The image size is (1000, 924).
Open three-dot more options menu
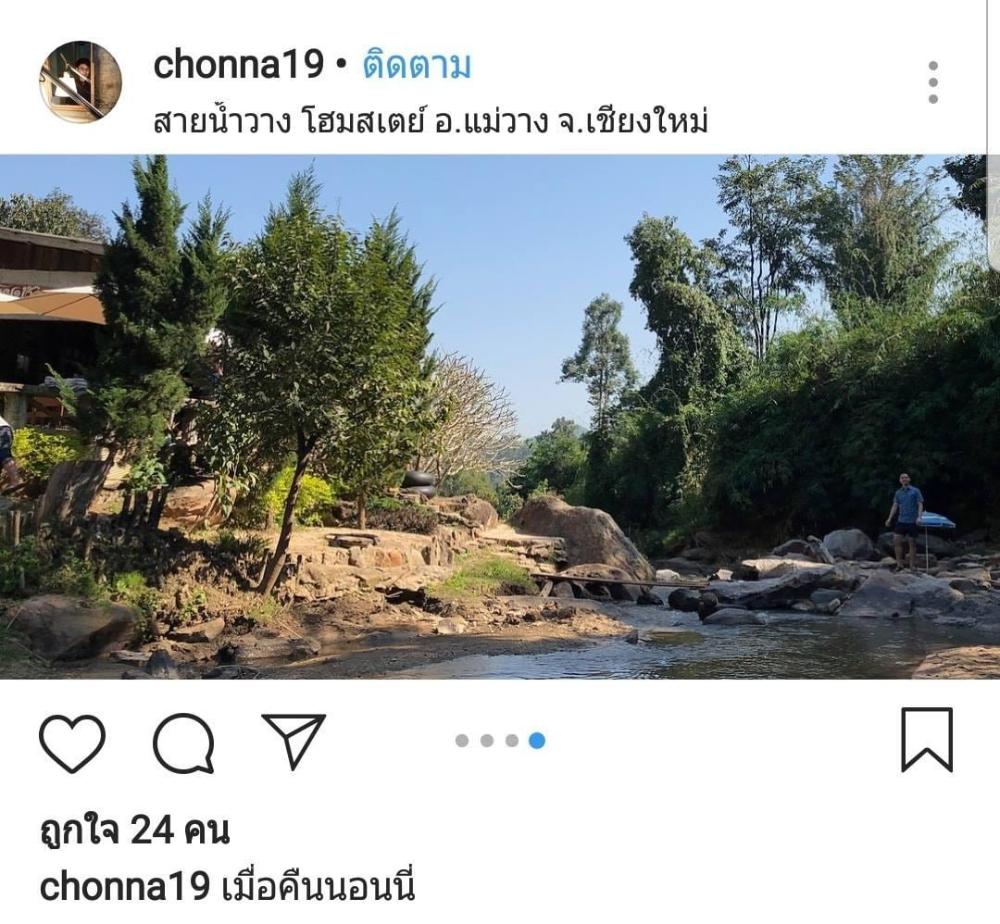[933, 82]
